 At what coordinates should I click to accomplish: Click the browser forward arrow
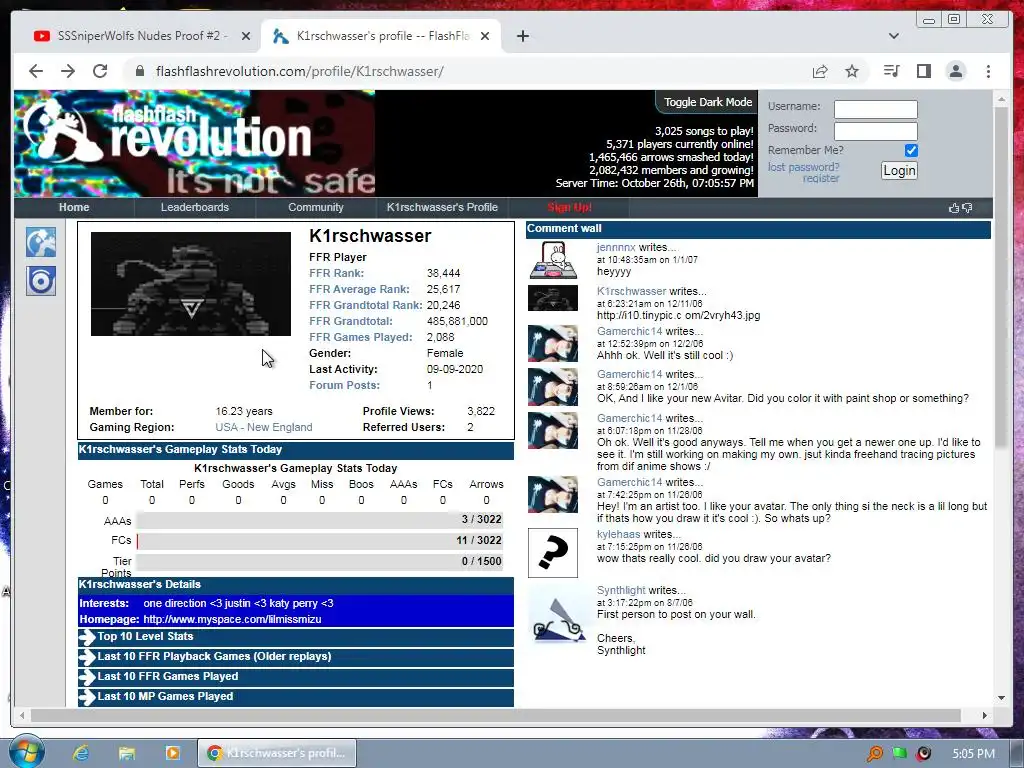pos(68,71)
